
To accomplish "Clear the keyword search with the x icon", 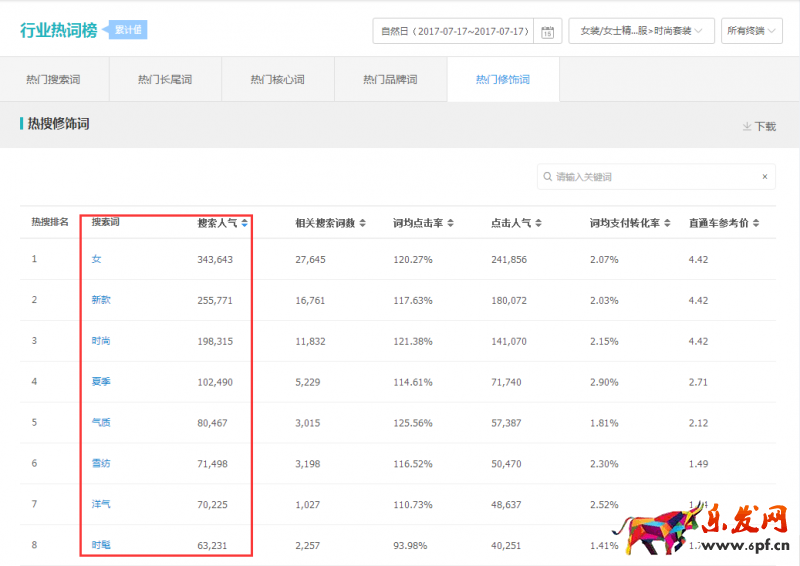I will (765, 177).
